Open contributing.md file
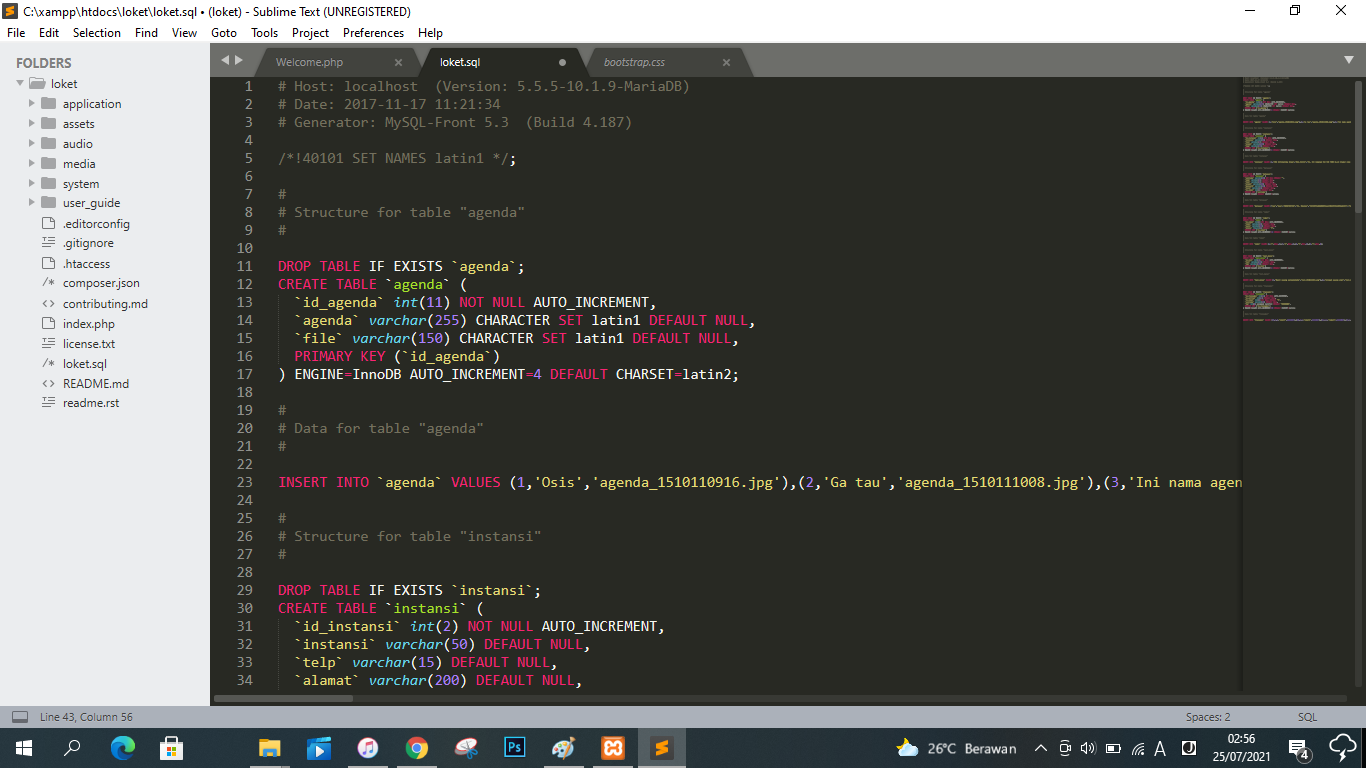This screenshot has width=1366, height=768. pyautogui.click(x=105, y=304)
